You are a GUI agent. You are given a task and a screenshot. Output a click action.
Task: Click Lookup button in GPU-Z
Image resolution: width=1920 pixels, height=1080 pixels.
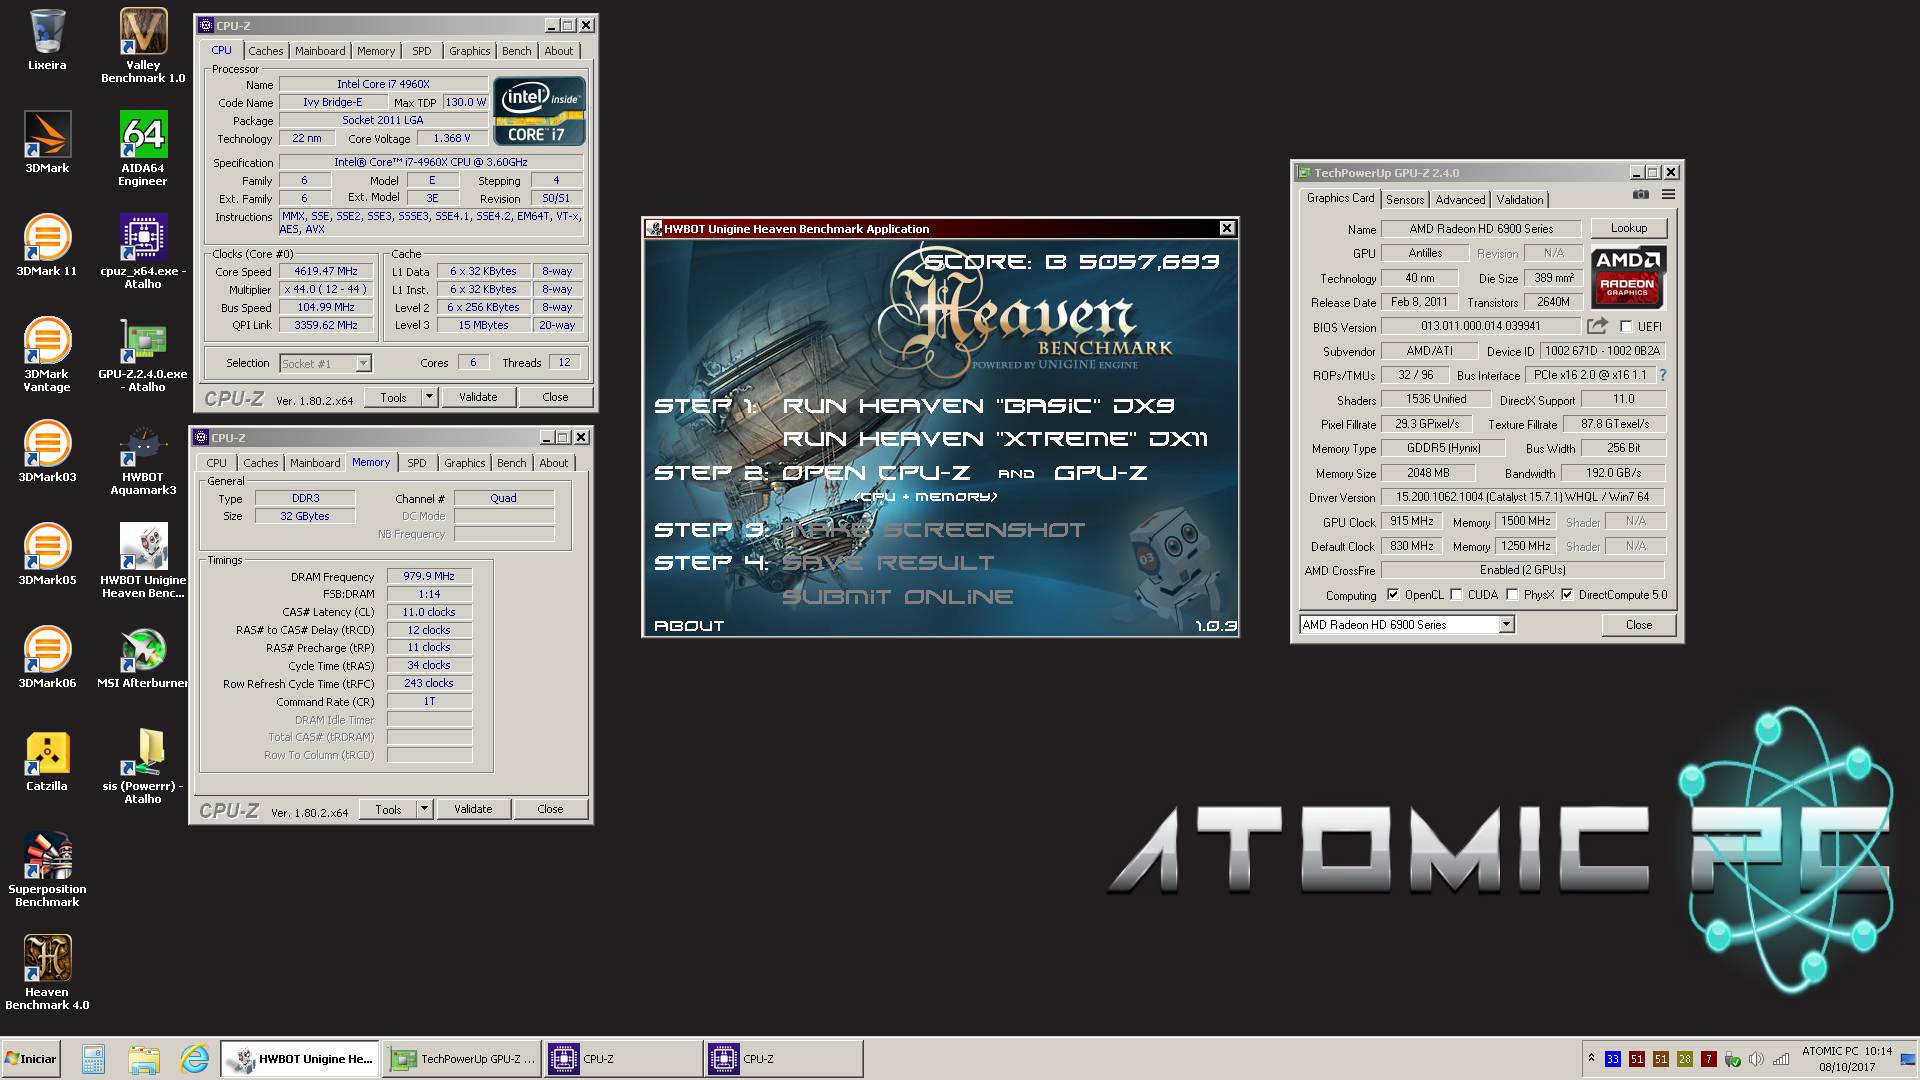(x=1629, y=228)
